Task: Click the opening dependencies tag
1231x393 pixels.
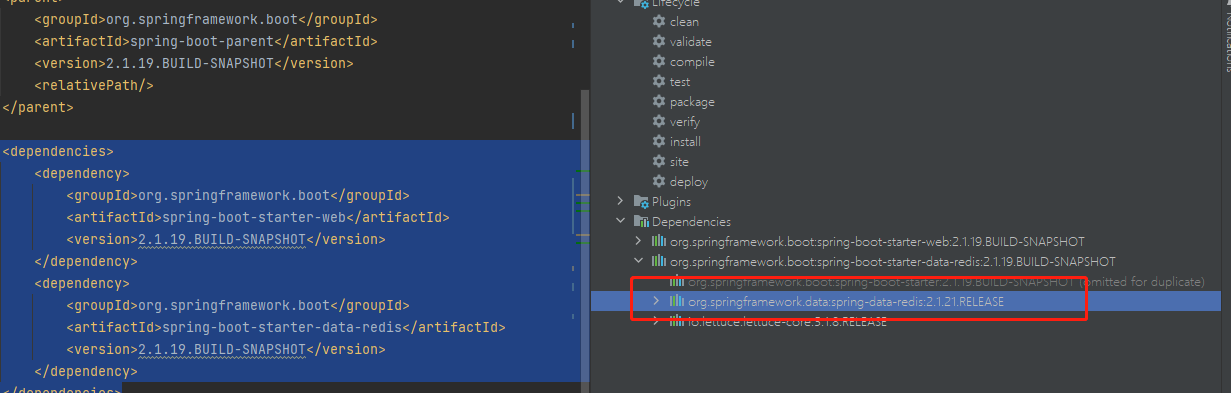Action: (58, 151)
